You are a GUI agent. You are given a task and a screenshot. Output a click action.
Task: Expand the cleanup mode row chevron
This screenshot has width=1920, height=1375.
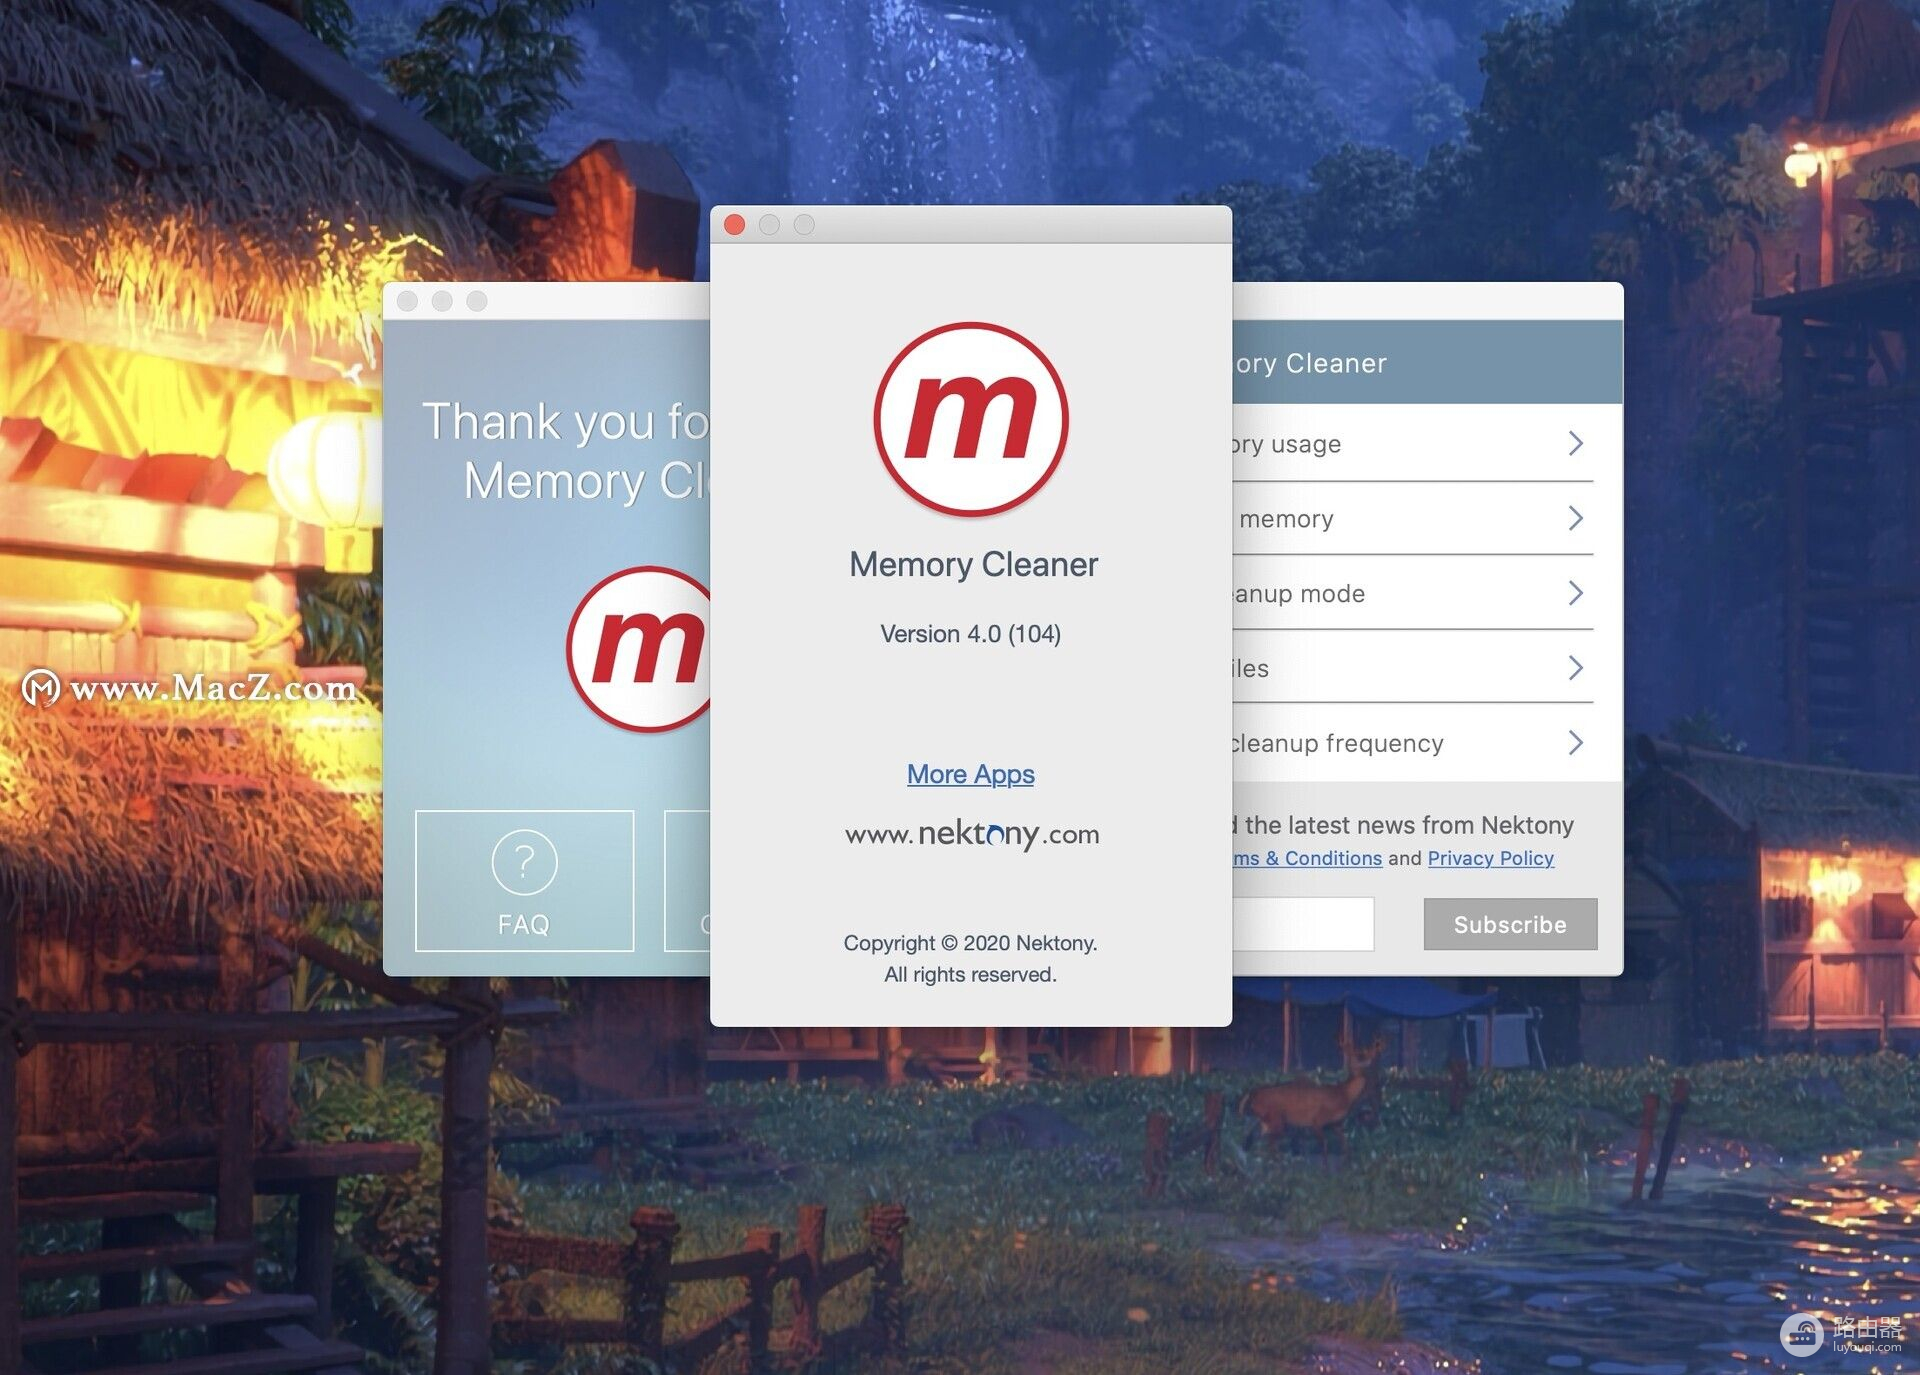tap(1576, 593)
